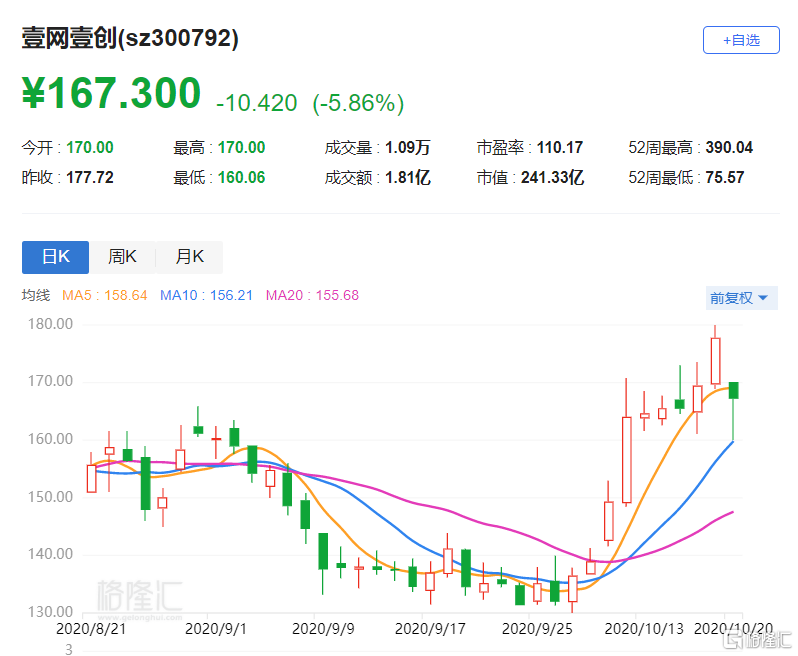Switch to 日K daily chart tab

pos(55,257)
